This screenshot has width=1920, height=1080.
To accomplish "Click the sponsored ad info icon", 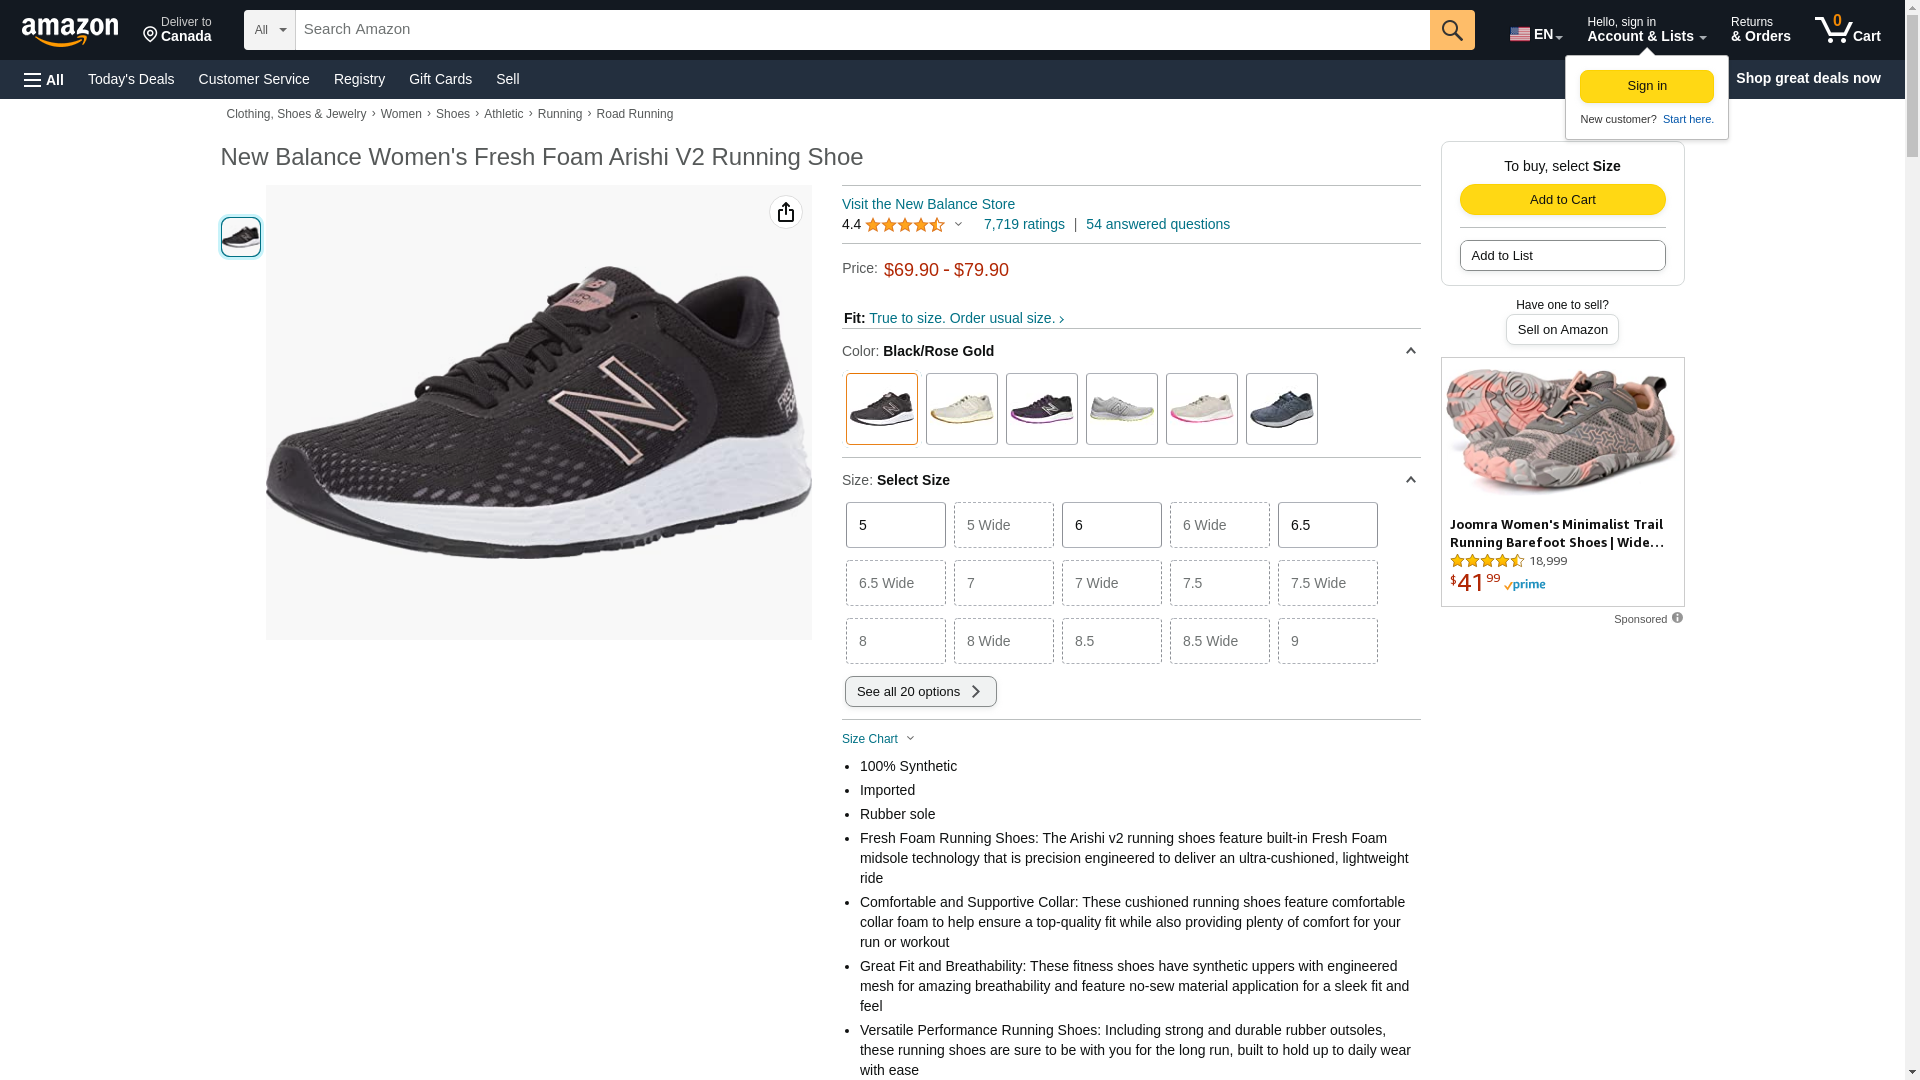I will pyautogui.click(x=1677, y=618).
